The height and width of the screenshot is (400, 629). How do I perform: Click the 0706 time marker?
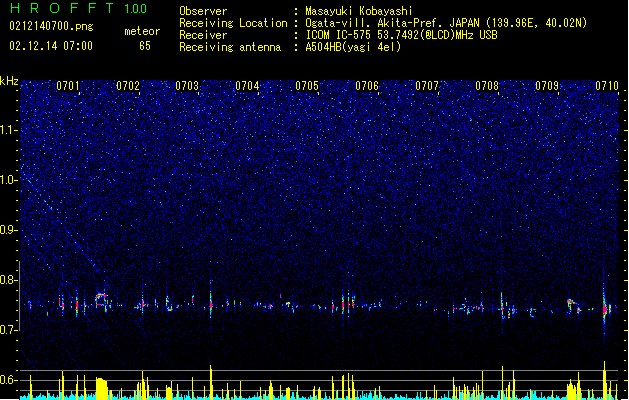pos(367,86)
